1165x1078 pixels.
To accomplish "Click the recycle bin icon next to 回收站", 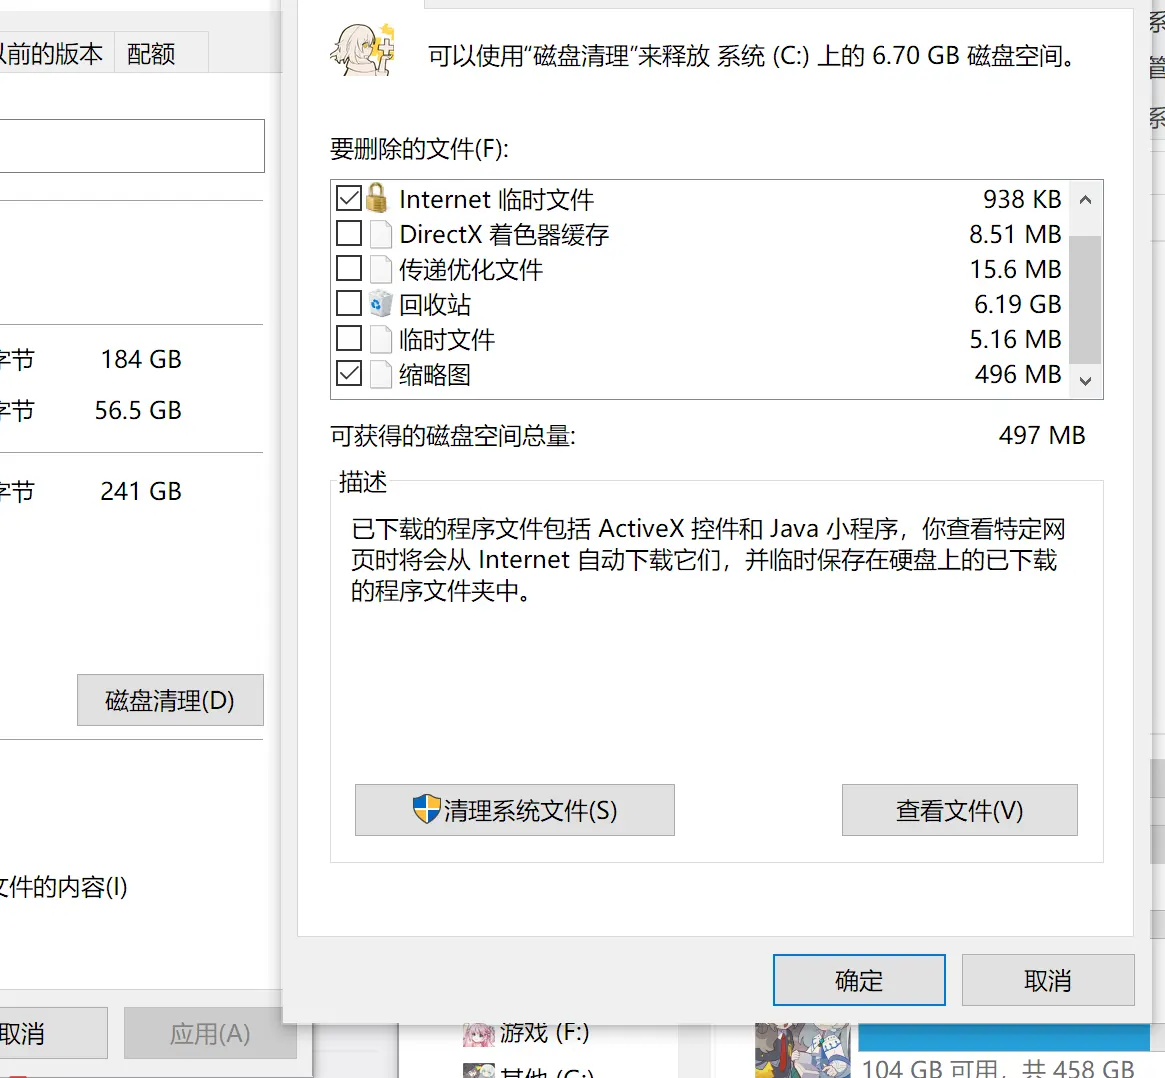I will [380, 303].
